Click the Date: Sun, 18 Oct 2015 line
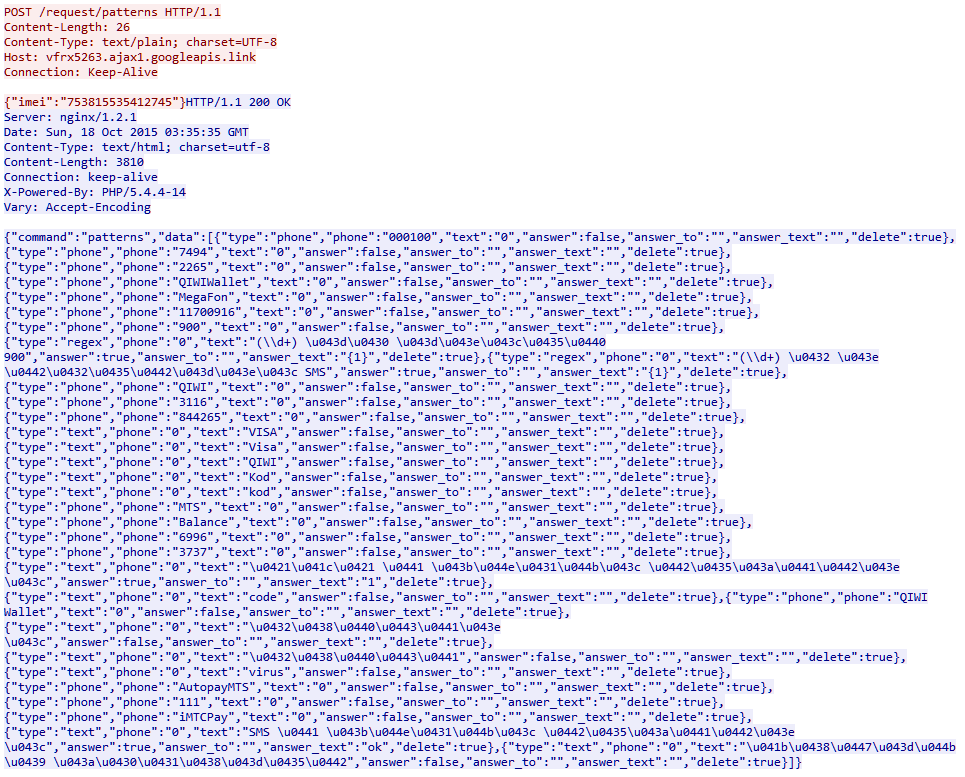 (x=126, y=132)
